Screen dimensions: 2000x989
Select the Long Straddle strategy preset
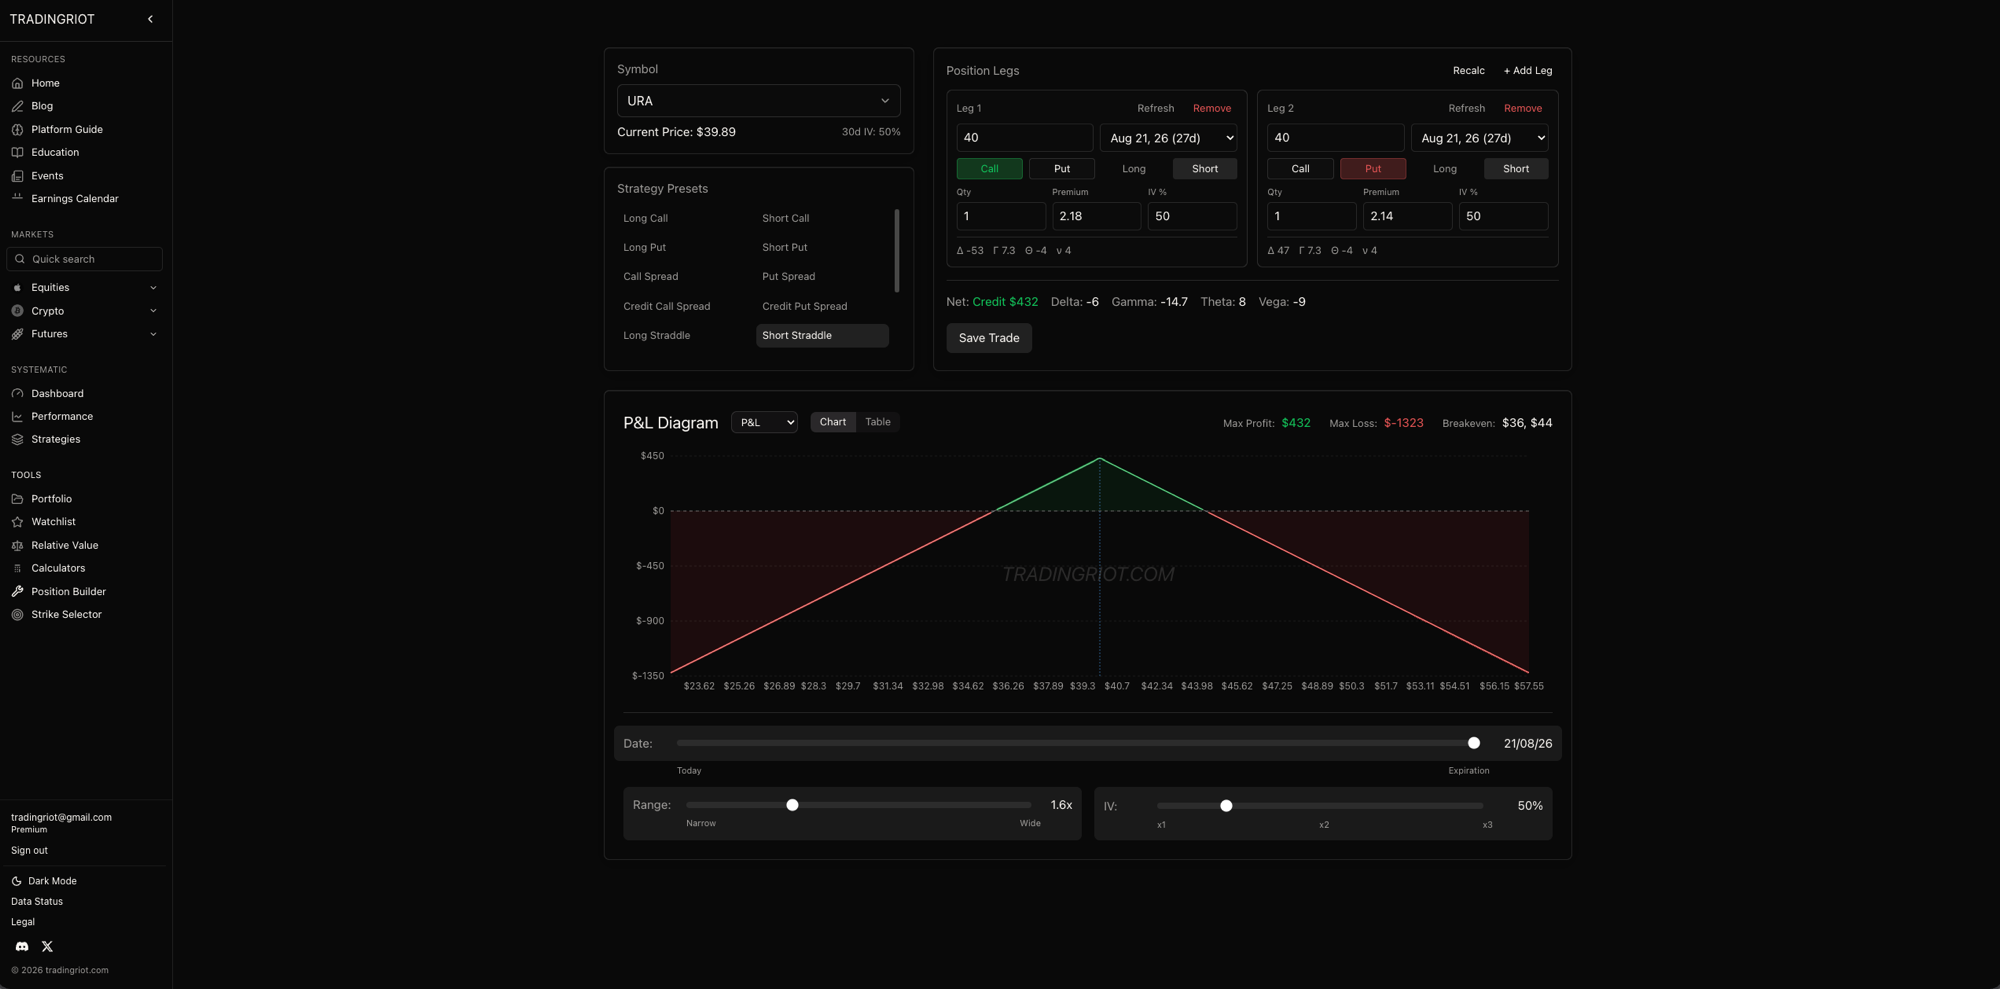point(656,335)
